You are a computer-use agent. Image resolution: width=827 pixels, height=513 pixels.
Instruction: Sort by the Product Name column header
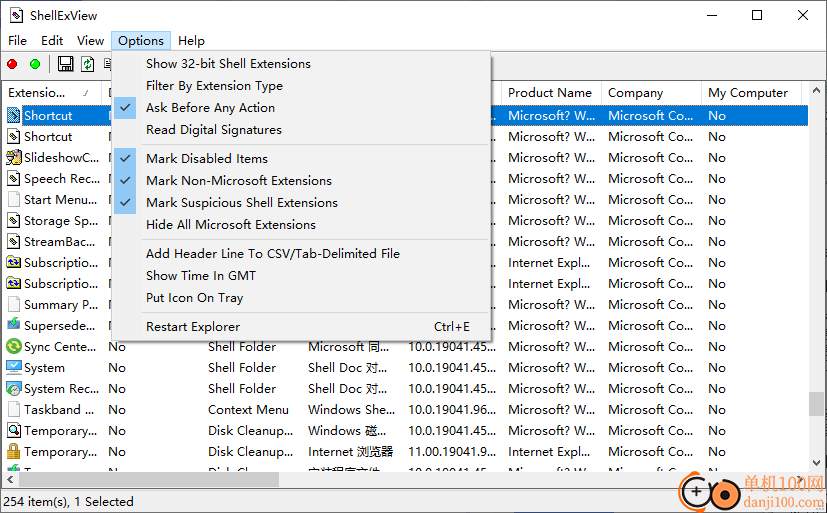pyautogui.click(x=551, y=93)
